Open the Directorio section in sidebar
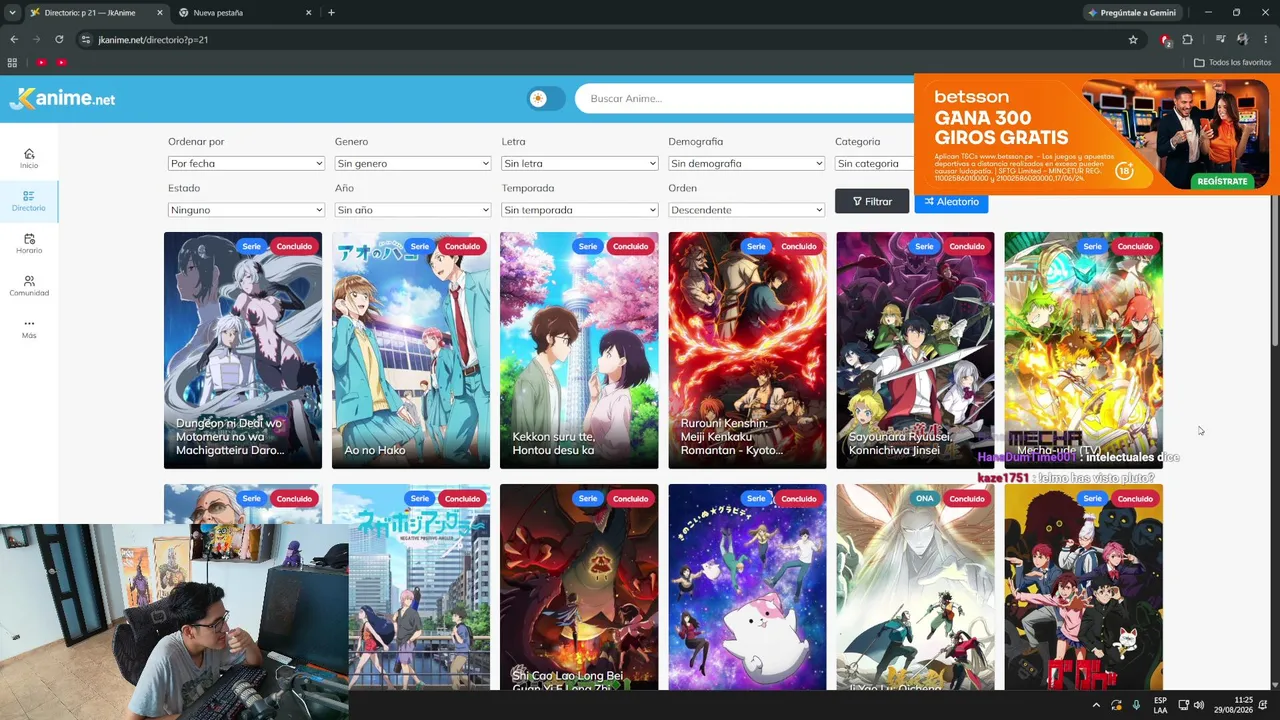Image resolution: width=1280 pixels, height=720 pixels. [x=29, y=201]
